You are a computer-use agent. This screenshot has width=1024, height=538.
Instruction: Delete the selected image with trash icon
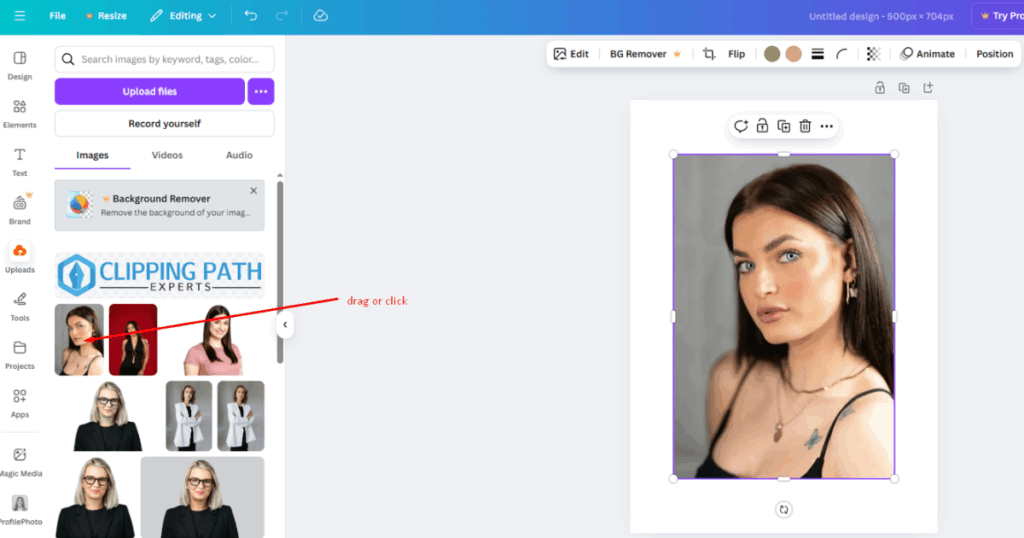click(805, 126)
